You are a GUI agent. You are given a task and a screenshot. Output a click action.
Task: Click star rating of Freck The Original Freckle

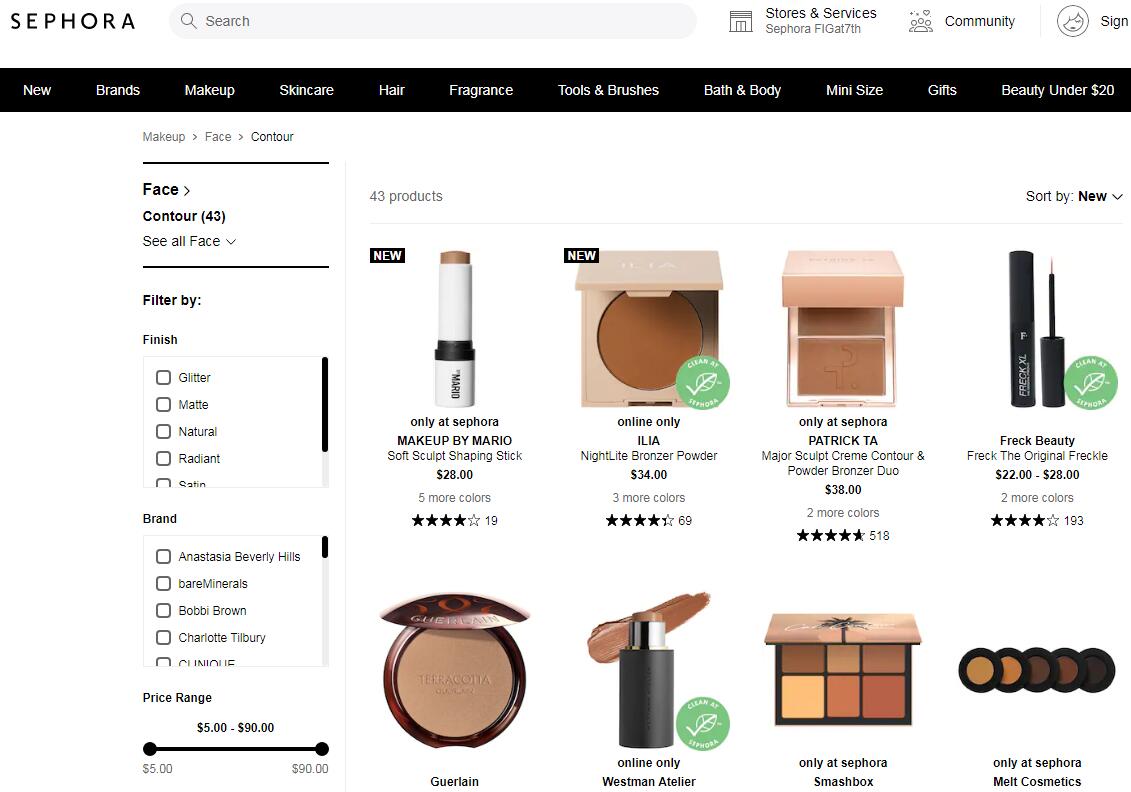point(1025,520)
